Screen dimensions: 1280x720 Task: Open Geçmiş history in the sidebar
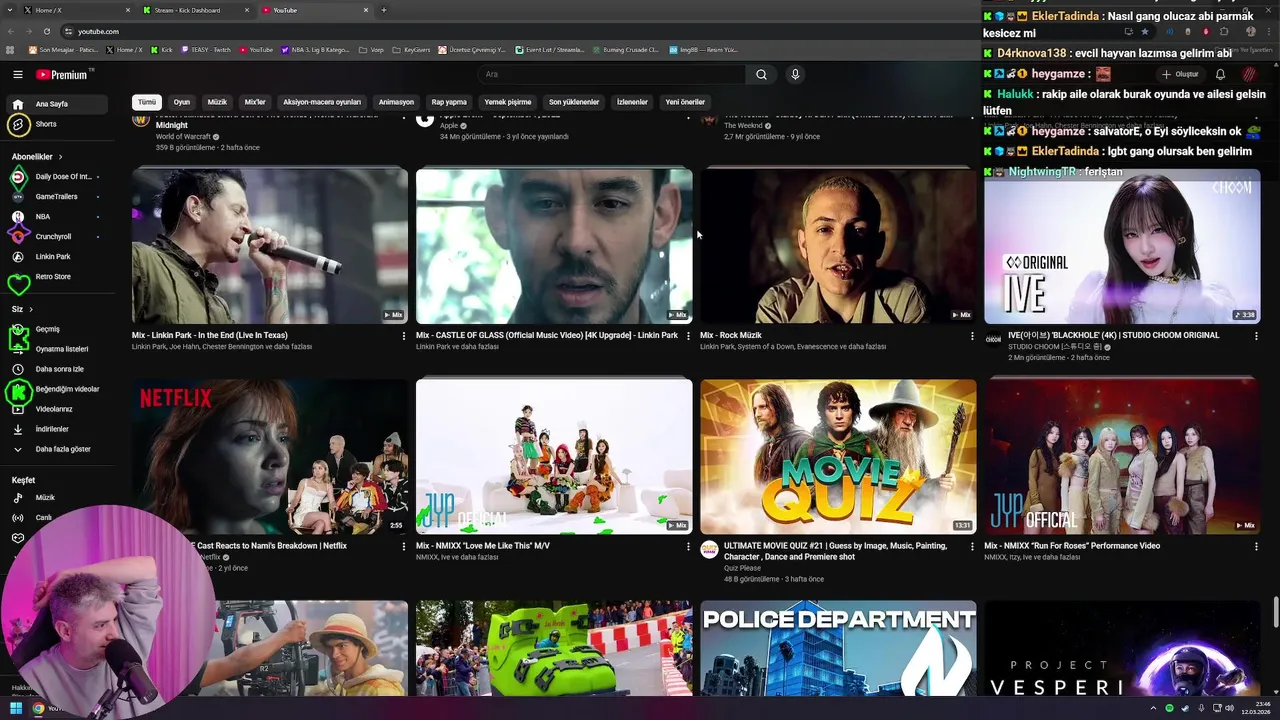[x=55, y=329]
